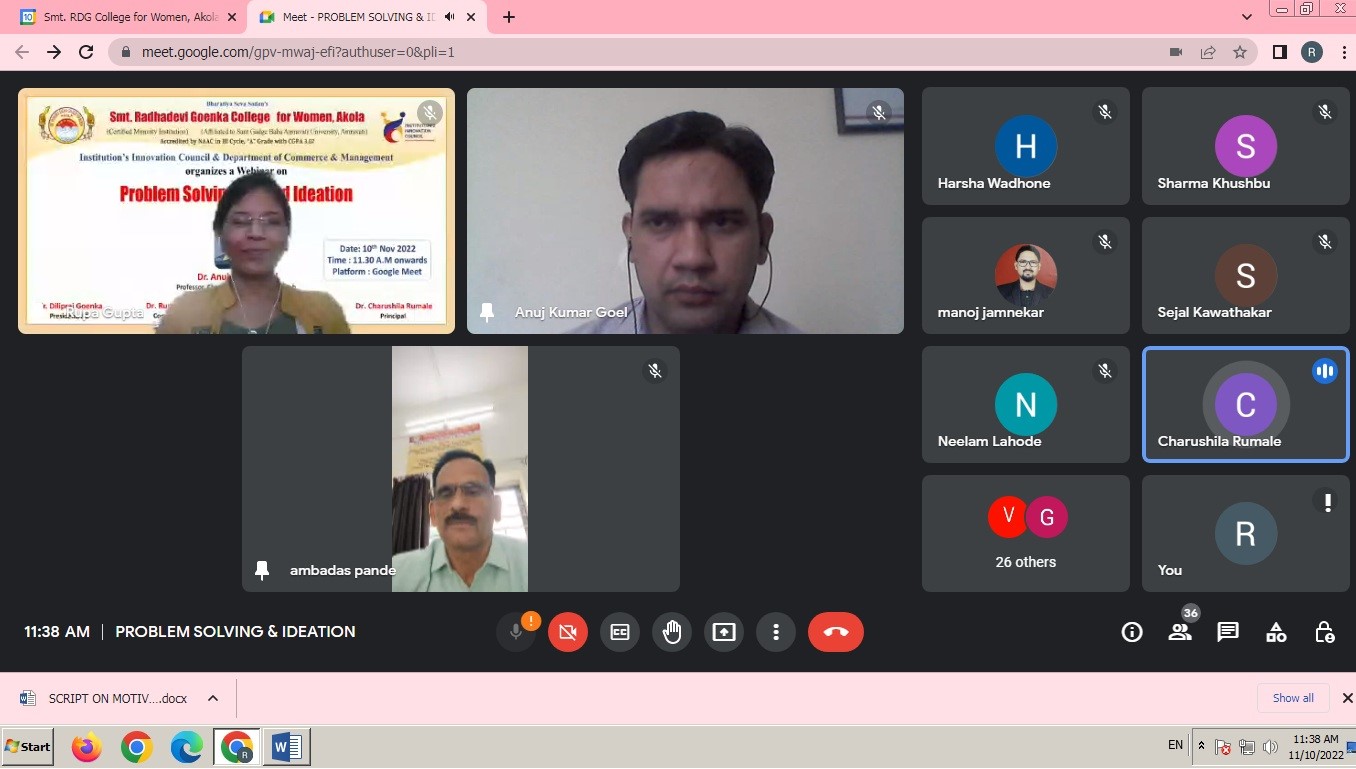The image size is (1356, 769).
Task: Raise your hand in the meeting
Action: click(672, 632)
